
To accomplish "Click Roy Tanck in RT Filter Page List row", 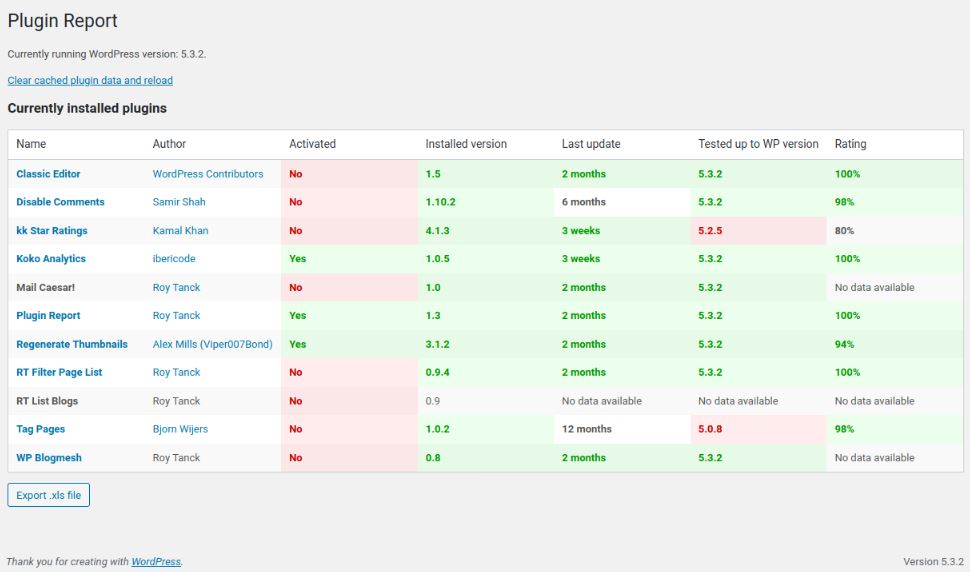I will [x=176, y=372].
